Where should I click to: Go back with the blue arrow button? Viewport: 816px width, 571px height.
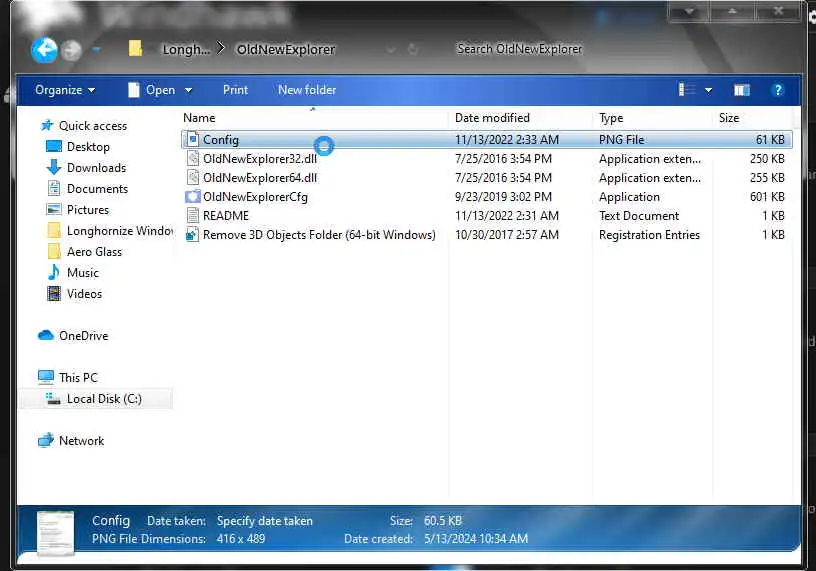[x=44, y=50]
